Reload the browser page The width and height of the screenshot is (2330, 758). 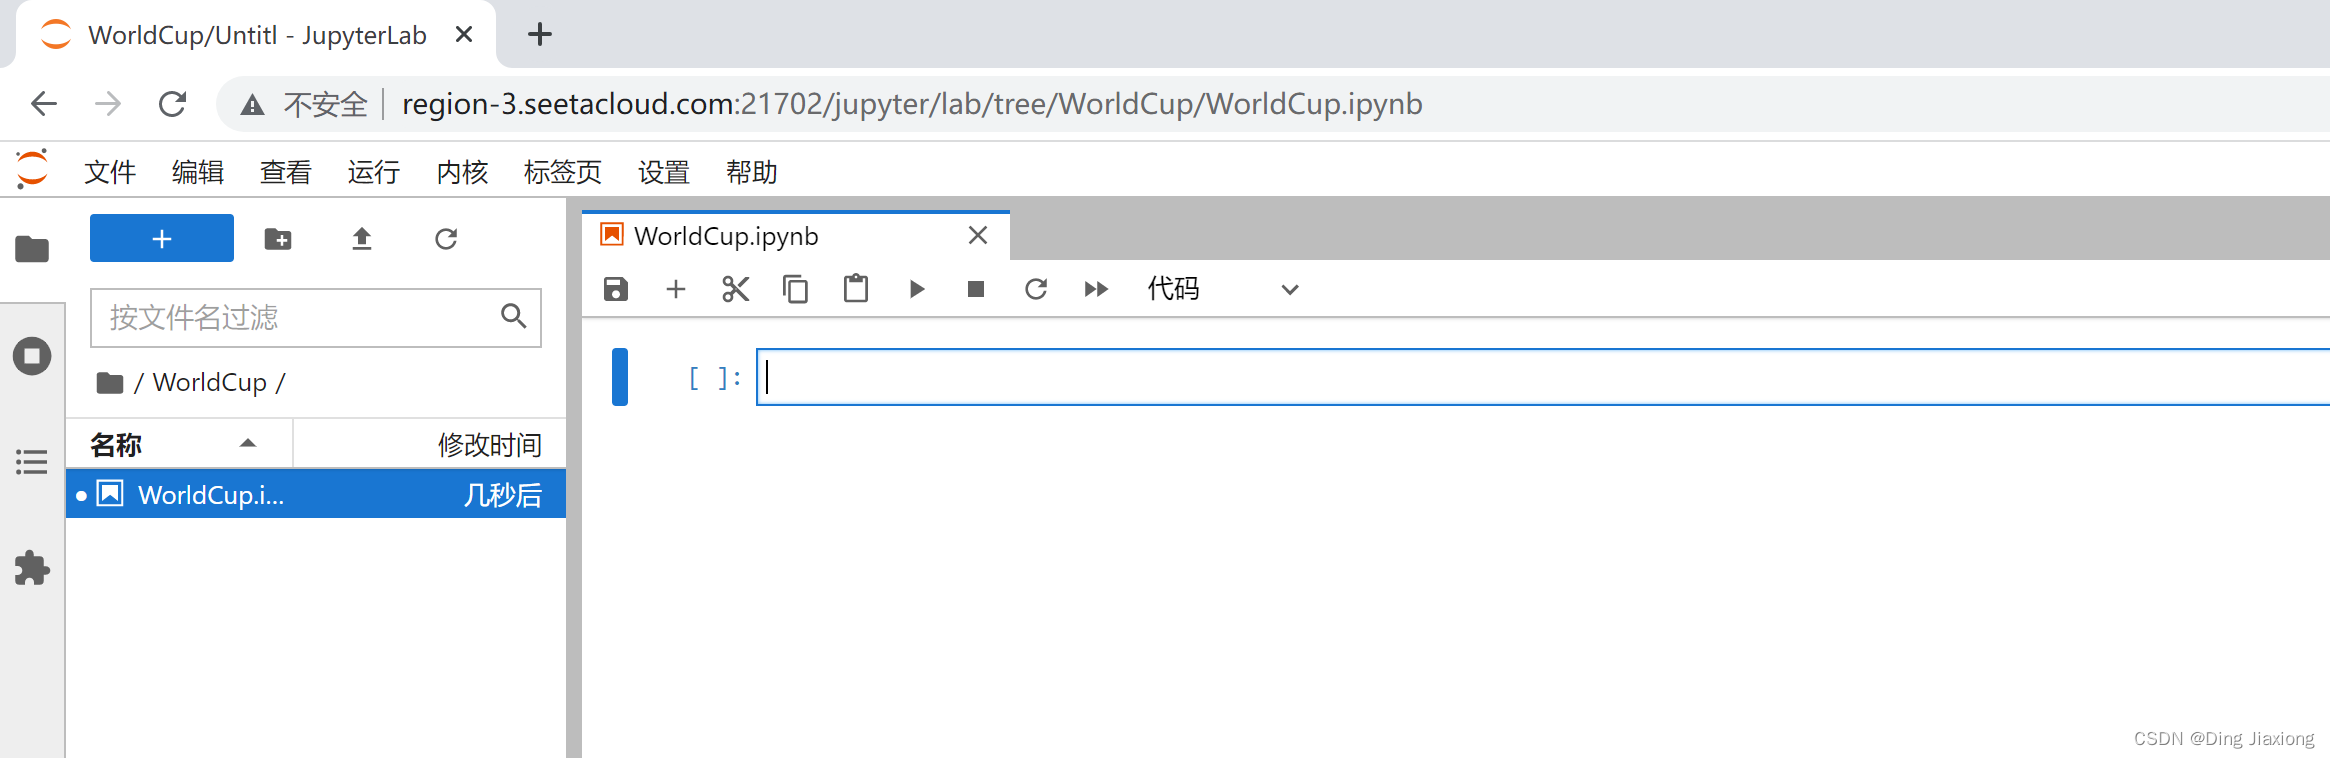pyautogui.click(x=172, y=103)
